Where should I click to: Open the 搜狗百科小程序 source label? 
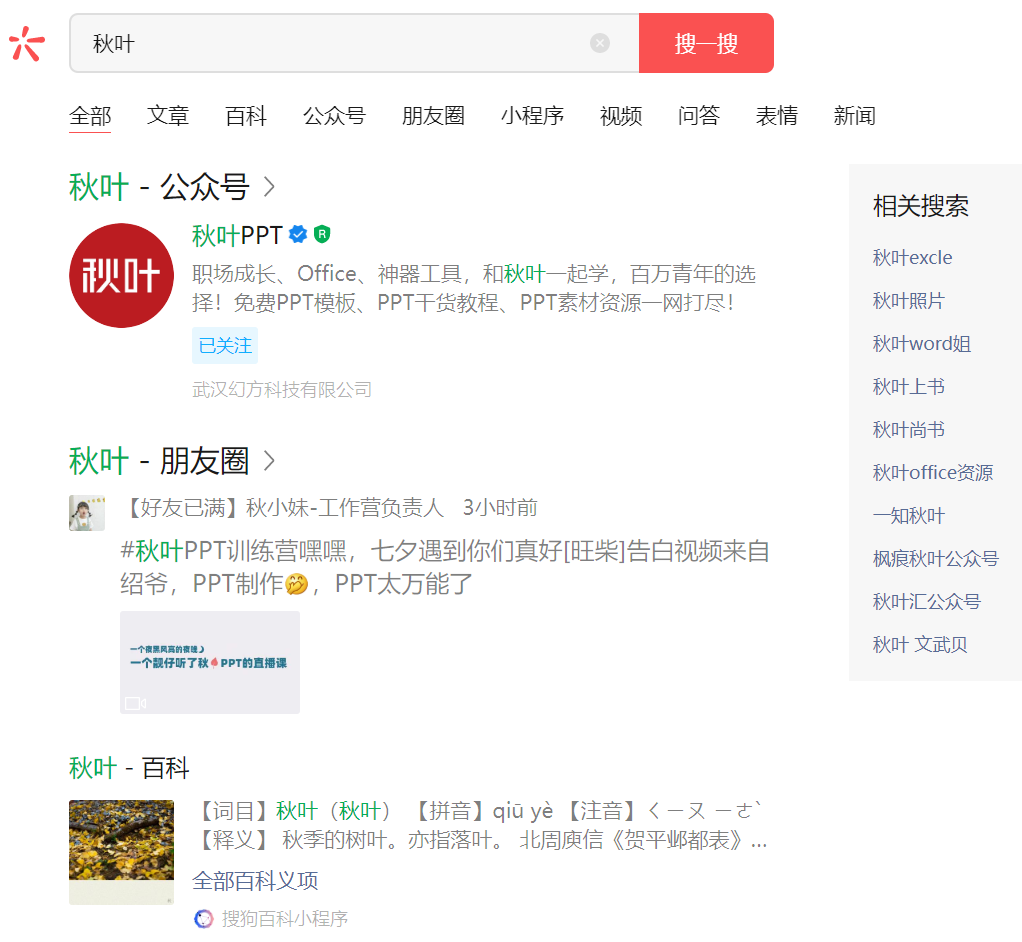[x=285, y=919]
